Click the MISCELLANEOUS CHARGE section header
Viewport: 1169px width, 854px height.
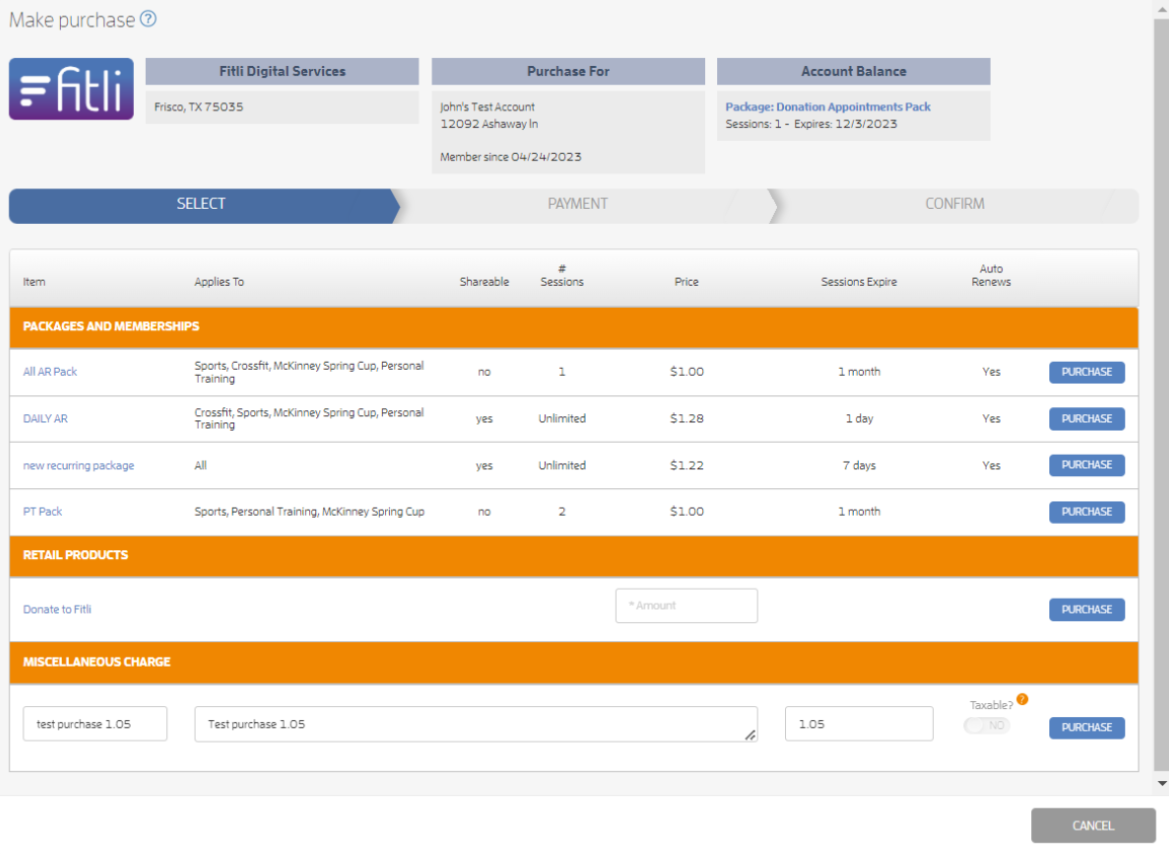tap(574, 662)
